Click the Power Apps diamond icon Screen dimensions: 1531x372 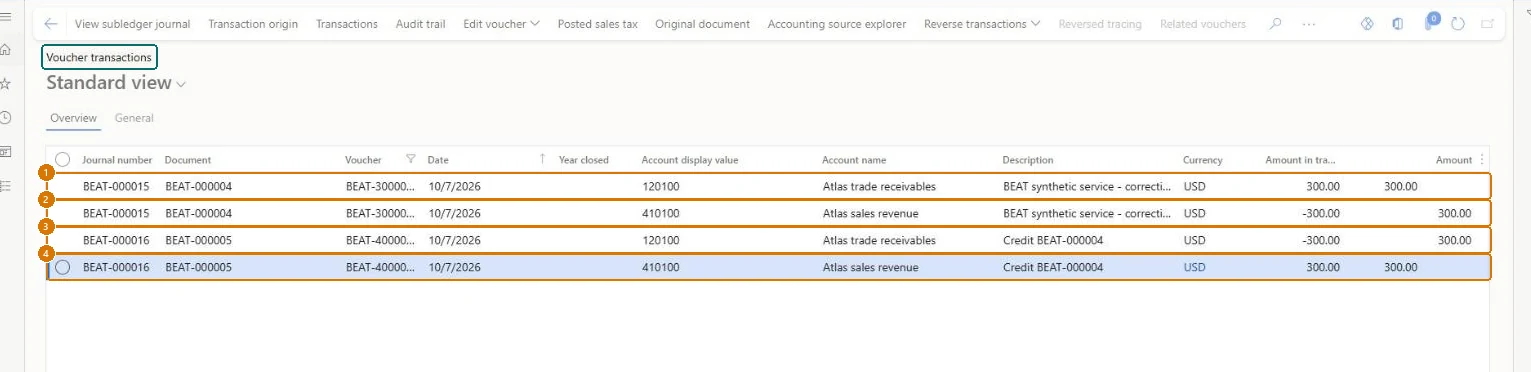[x=1368, y=24]
